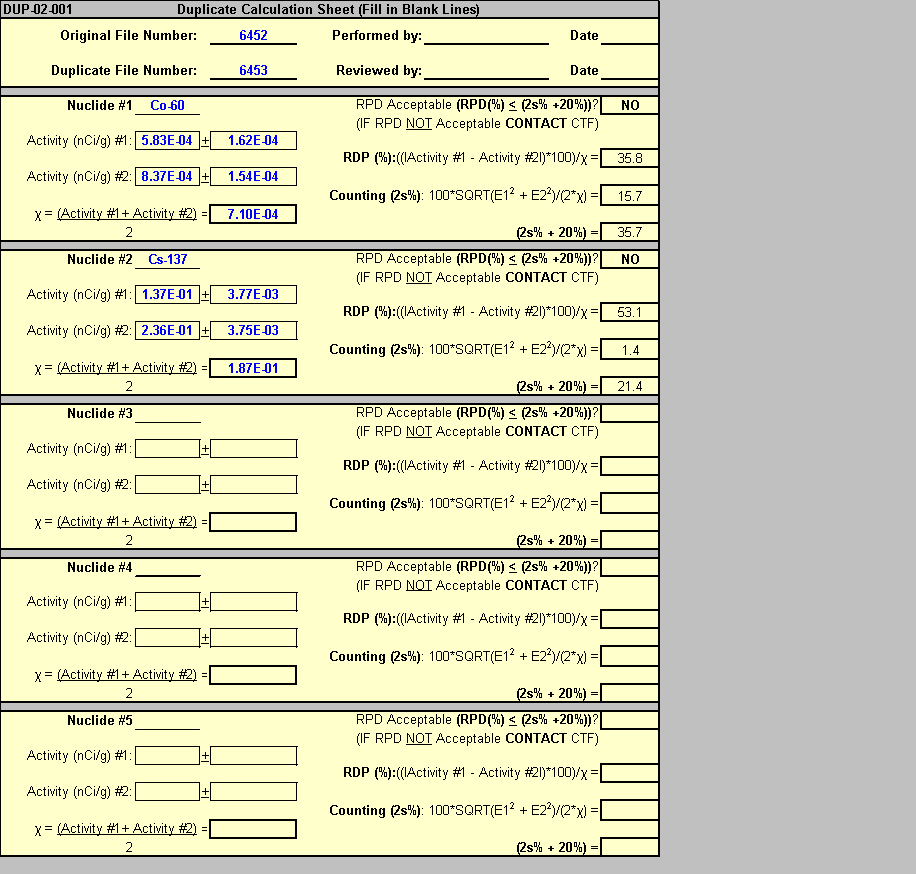
Task: Select Nuclide #1 Activity #2 value 8.37E-04
Action: pos(168,176)
